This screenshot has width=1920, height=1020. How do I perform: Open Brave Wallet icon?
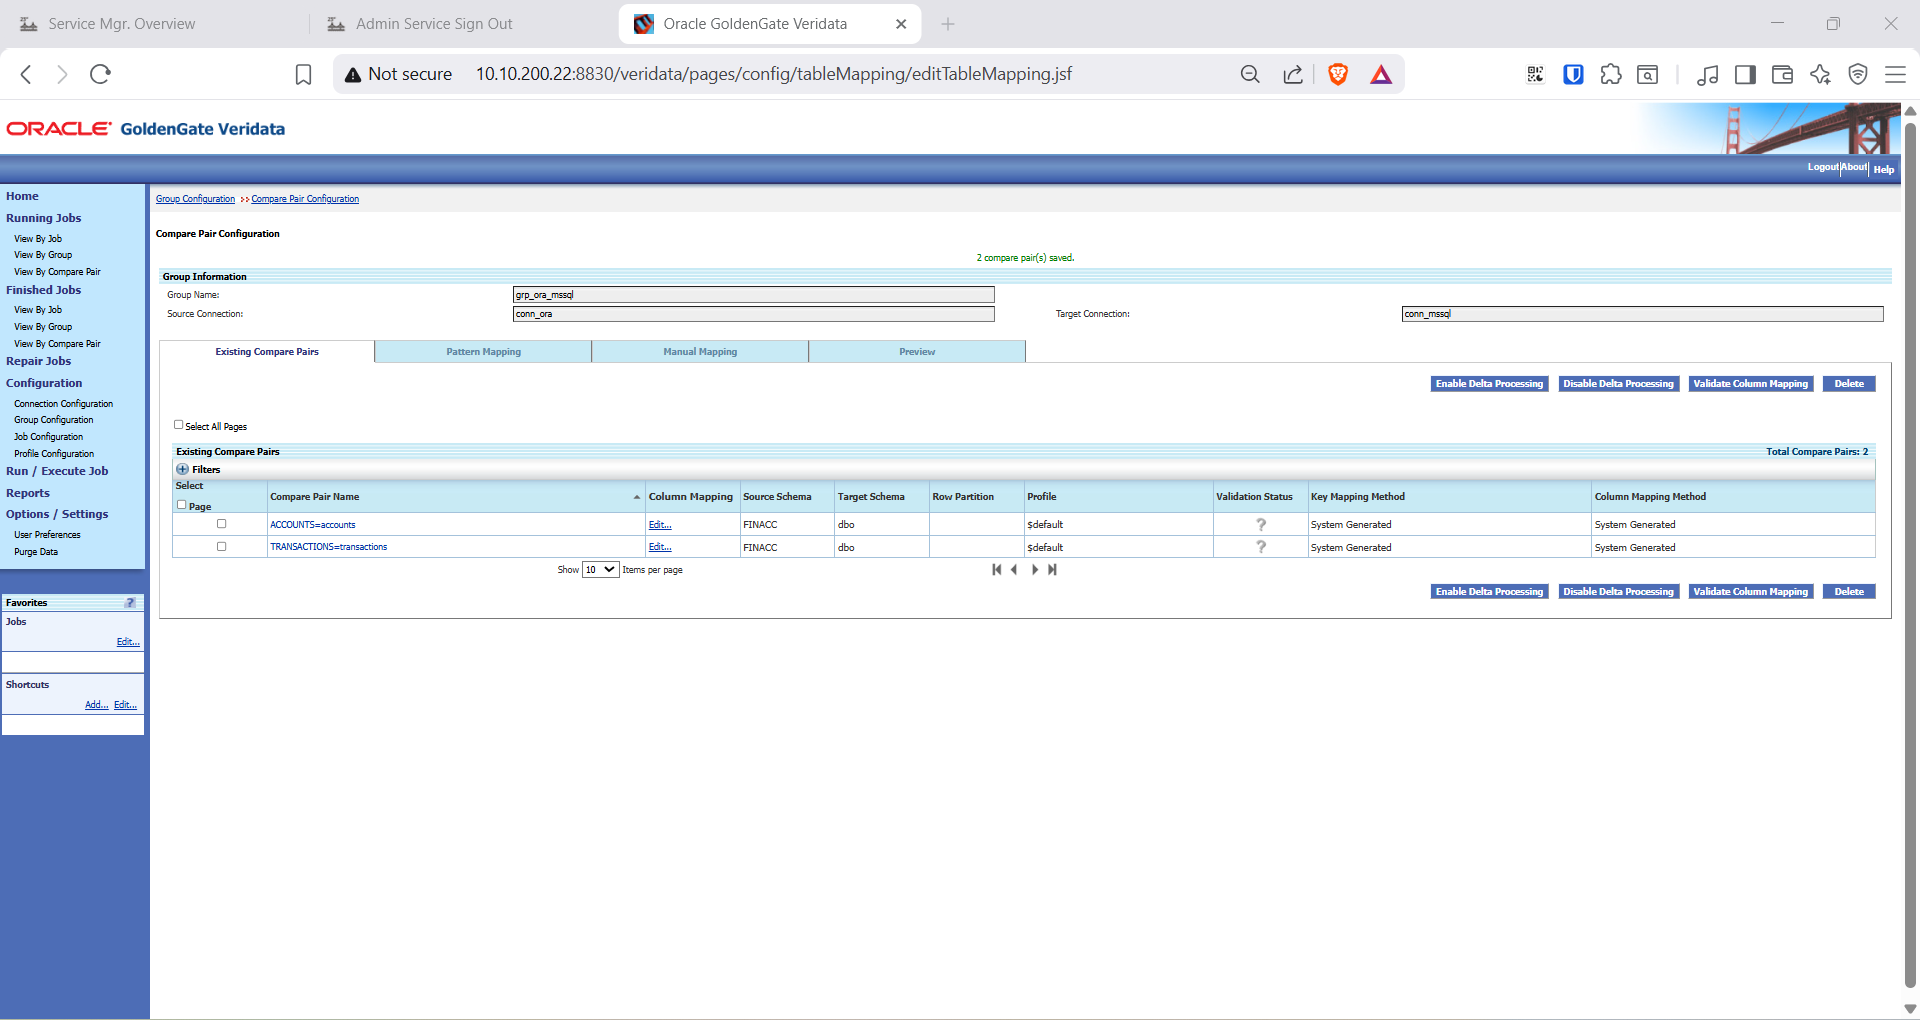[x=1782, y=74]
